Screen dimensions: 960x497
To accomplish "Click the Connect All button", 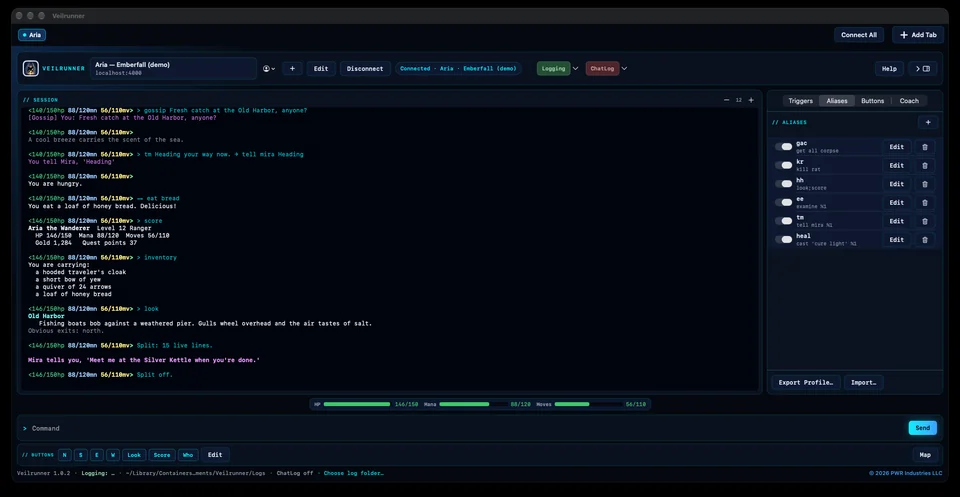I will tap(858, 35).
